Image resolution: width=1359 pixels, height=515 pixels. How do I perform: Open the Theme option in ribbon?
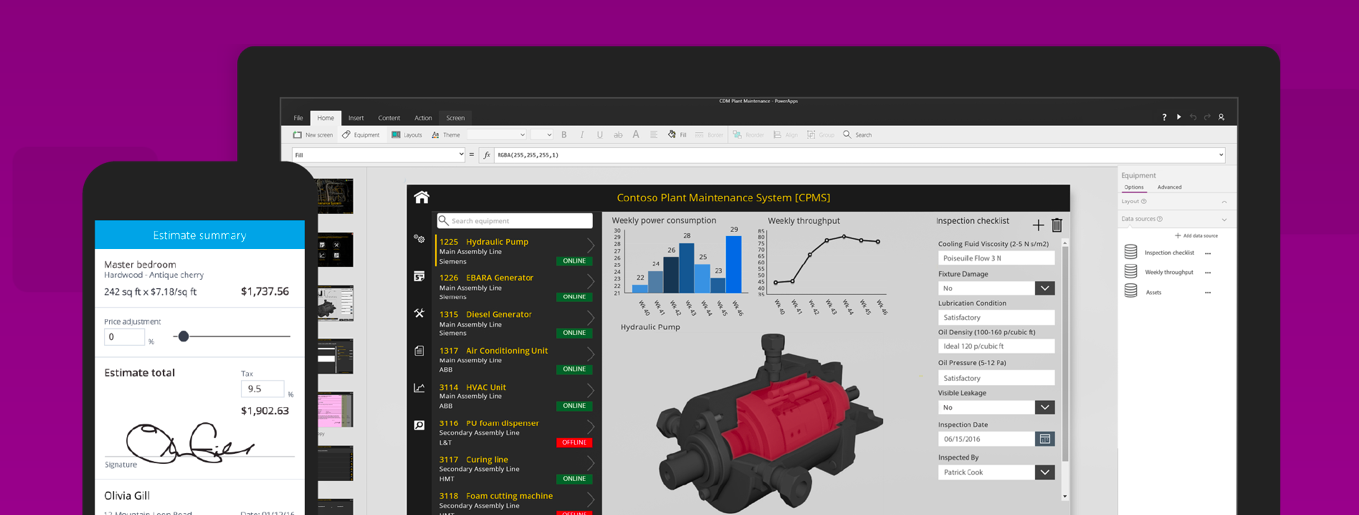click(446, 134)
